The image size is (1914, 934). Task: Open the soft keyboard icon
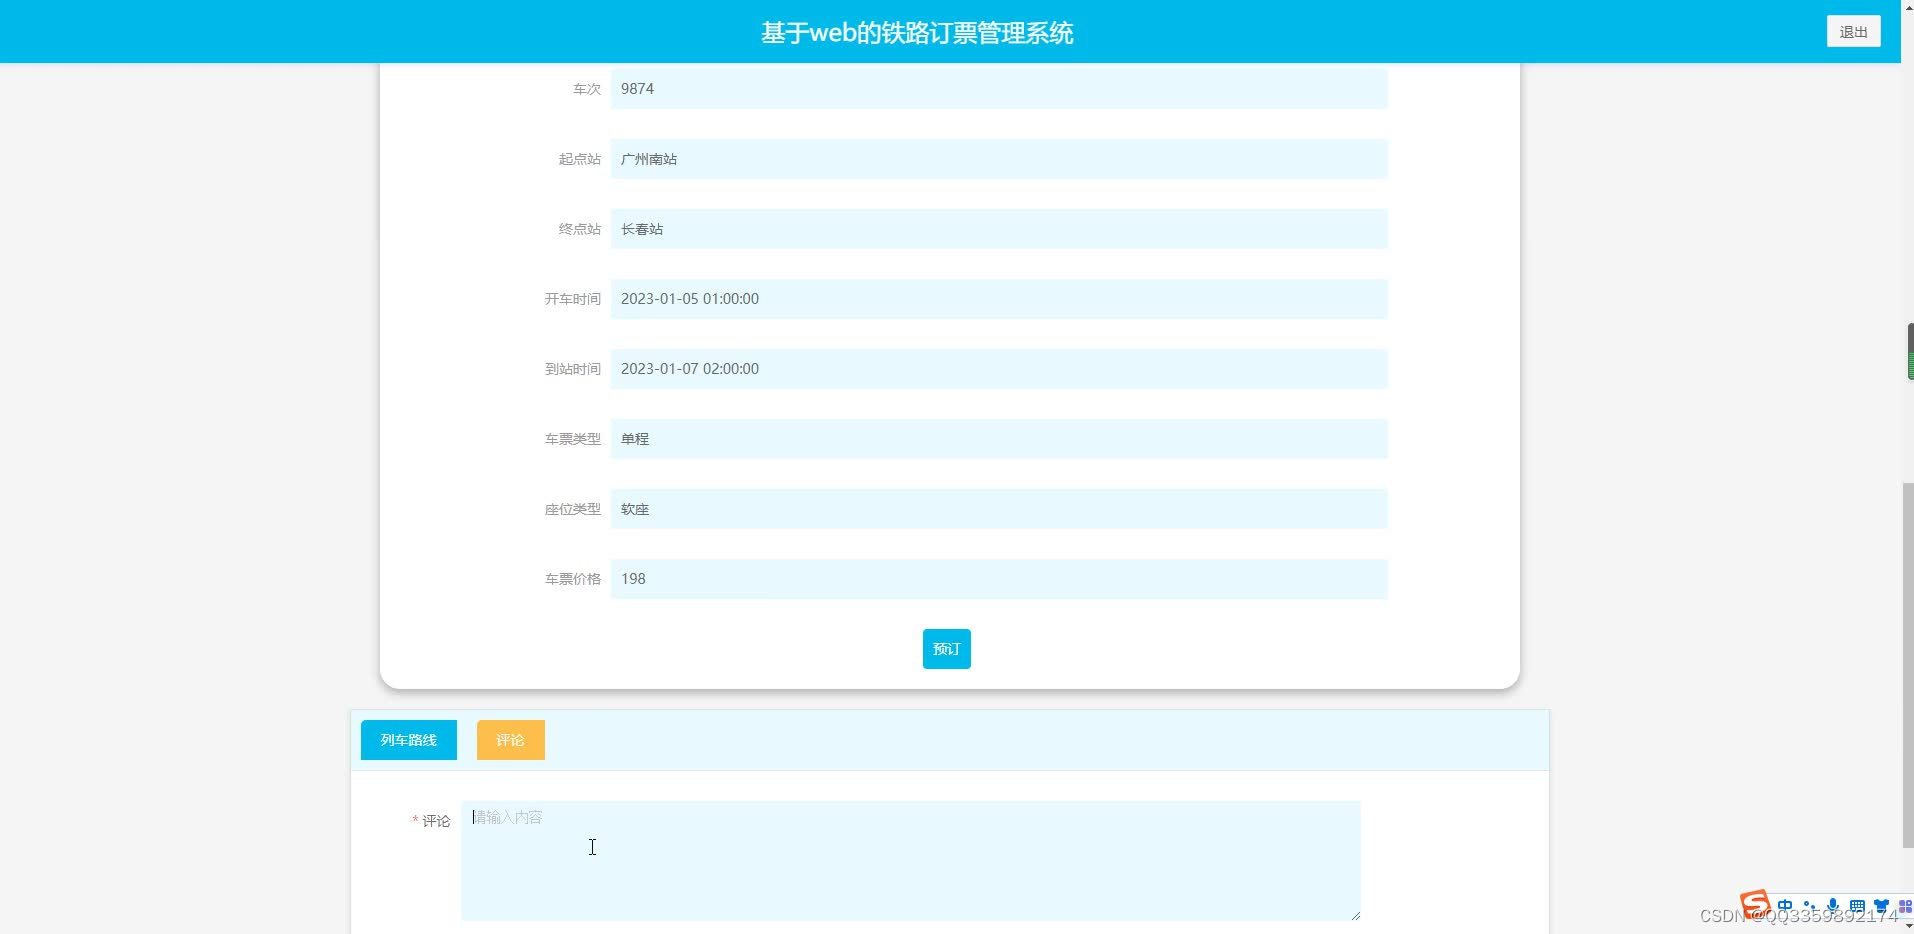(1857, 906)
